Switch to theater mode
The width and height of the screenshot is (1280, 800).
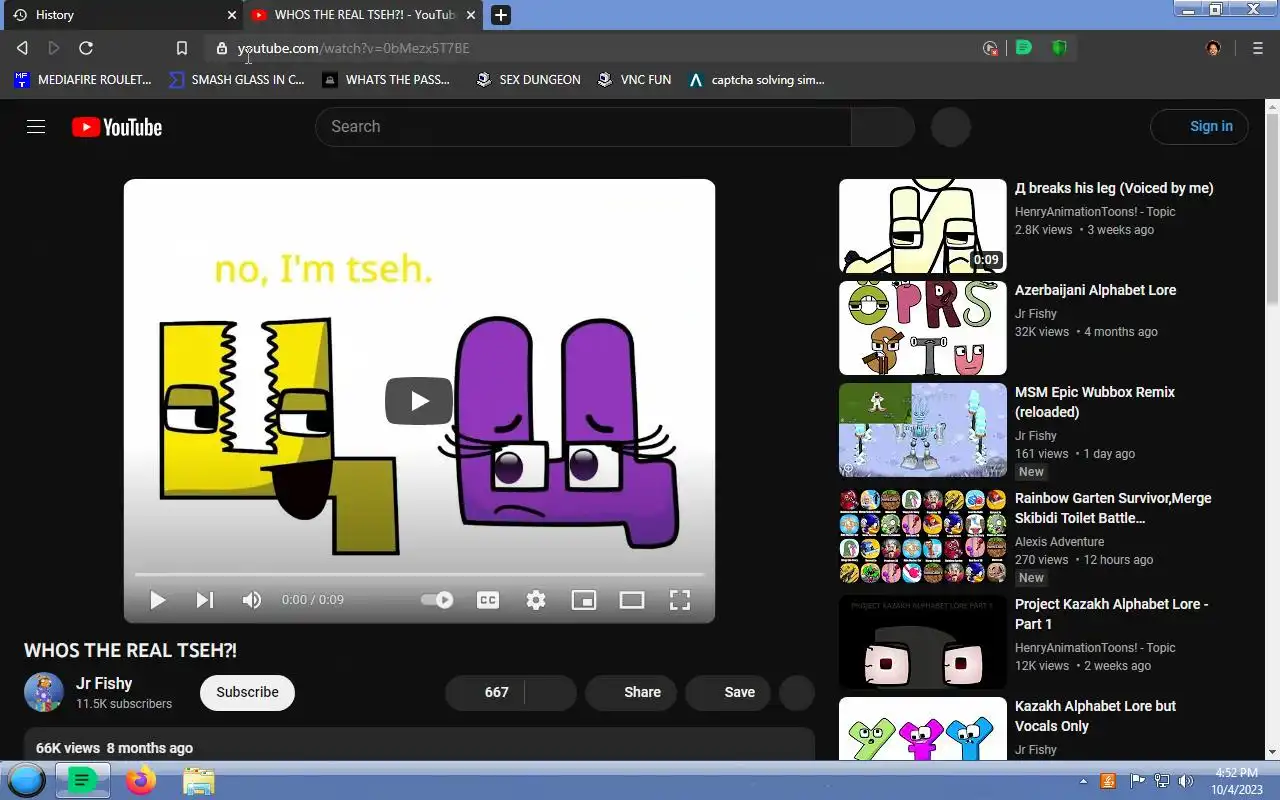[632, 600]
